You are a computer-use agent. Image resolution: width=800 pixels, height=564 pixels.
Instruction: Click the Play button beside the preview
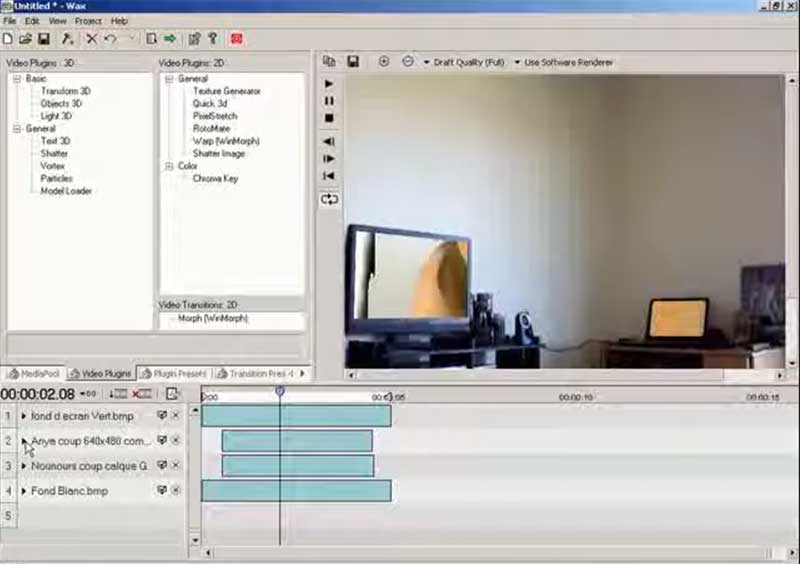(x=329, y=84)
